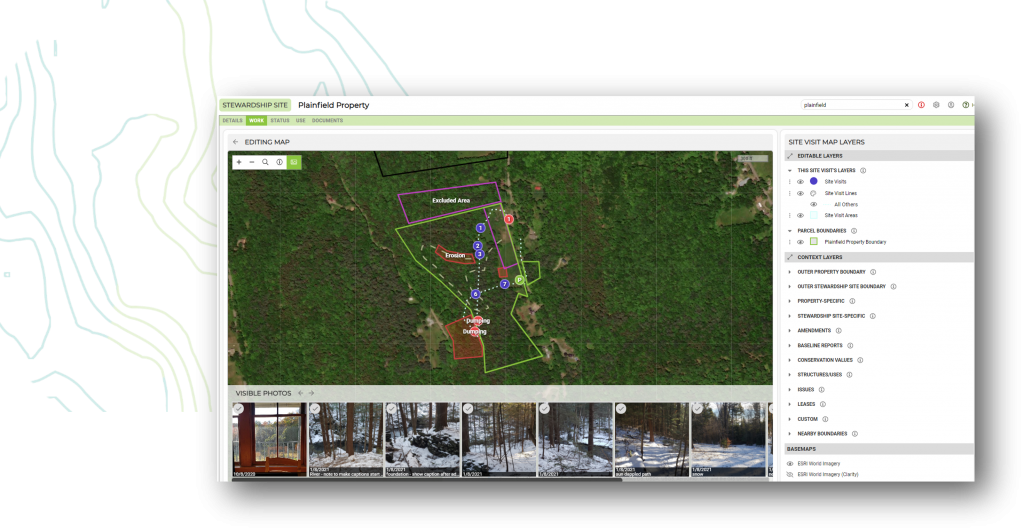Screen dimensions: 1024x531
Task: Open the Documents tab
Action: 327,120
